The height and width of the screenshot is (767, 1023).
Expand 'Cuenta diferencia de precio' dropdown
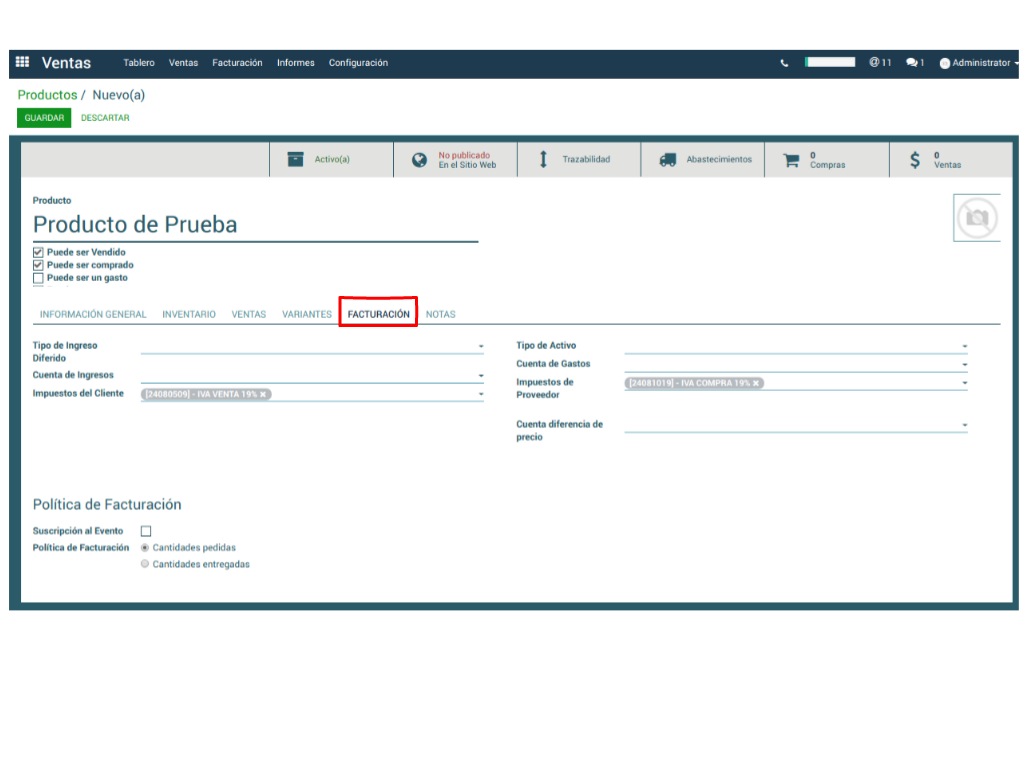tap(964, 425)
